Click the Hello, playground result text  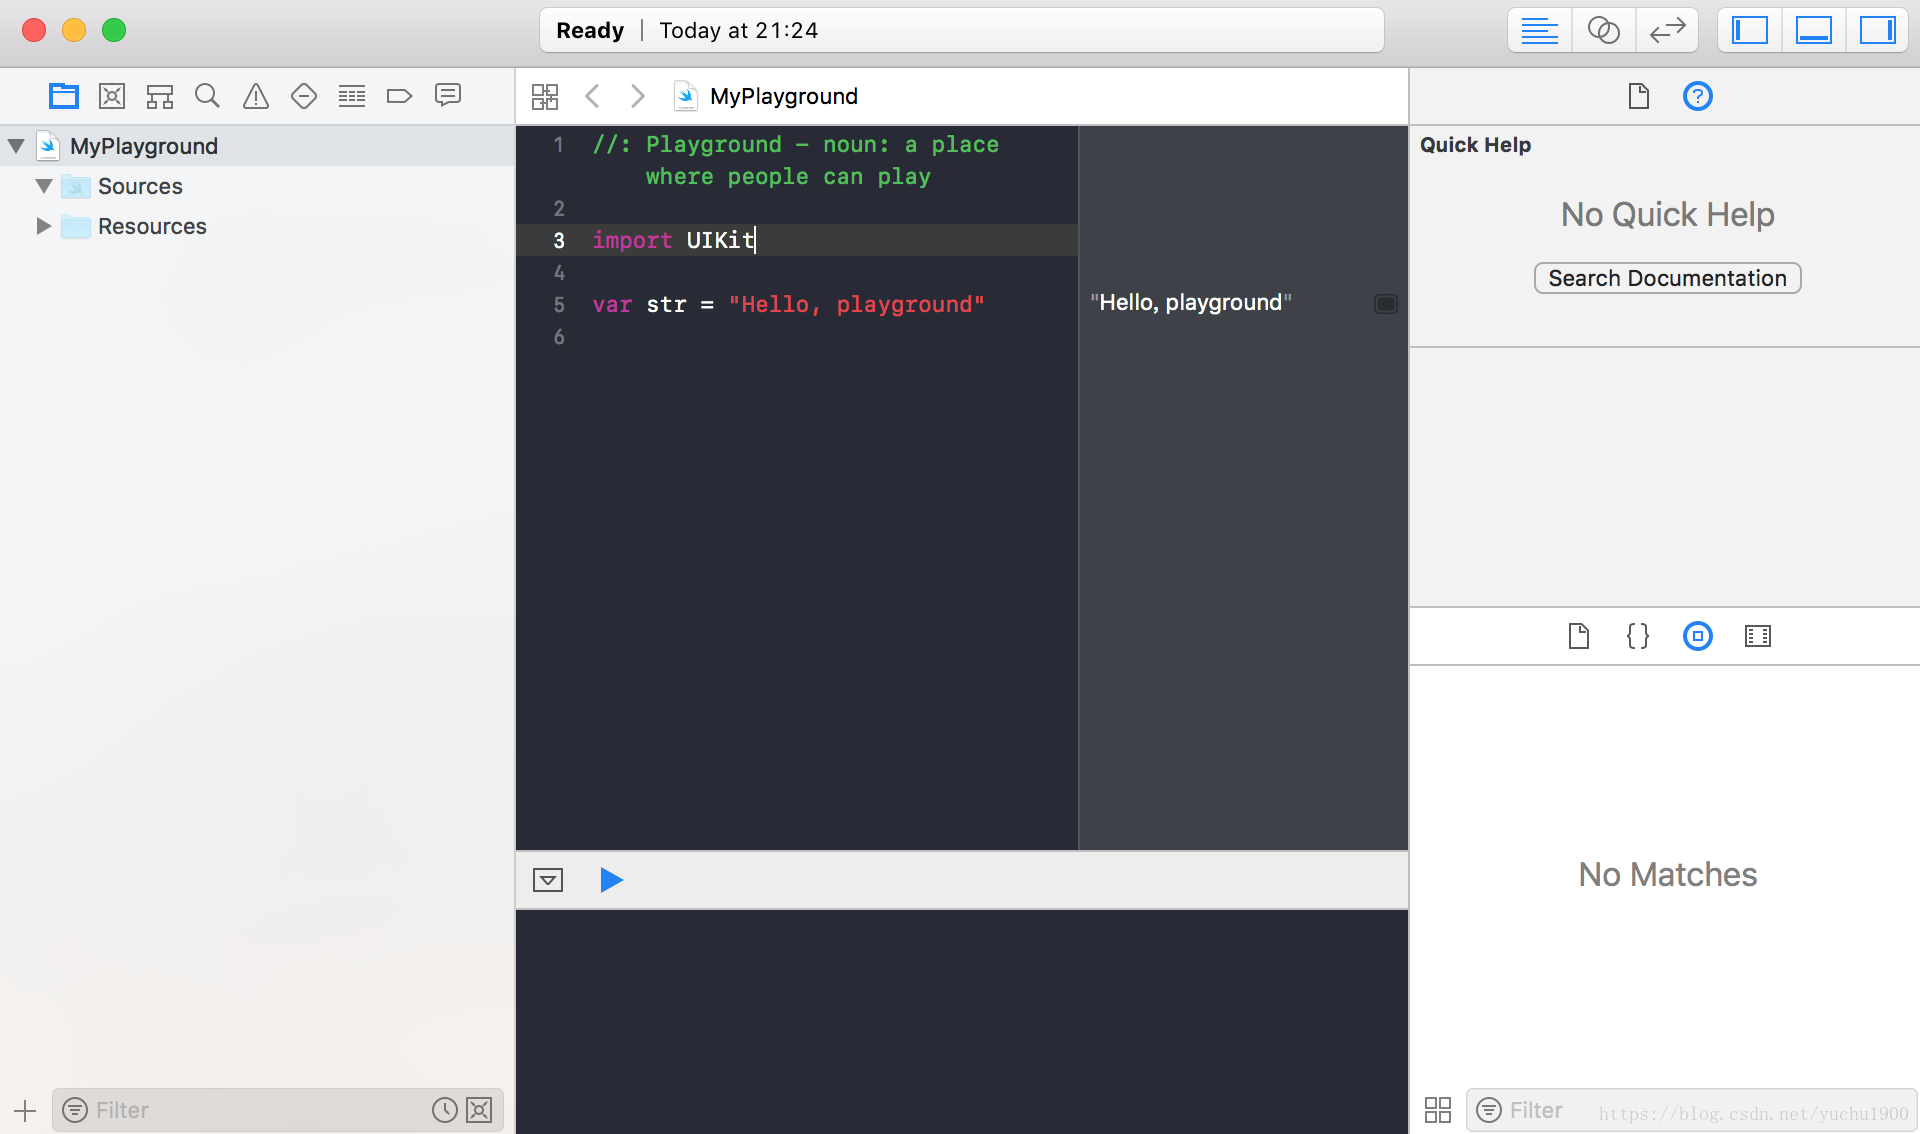click(1191, 303)
